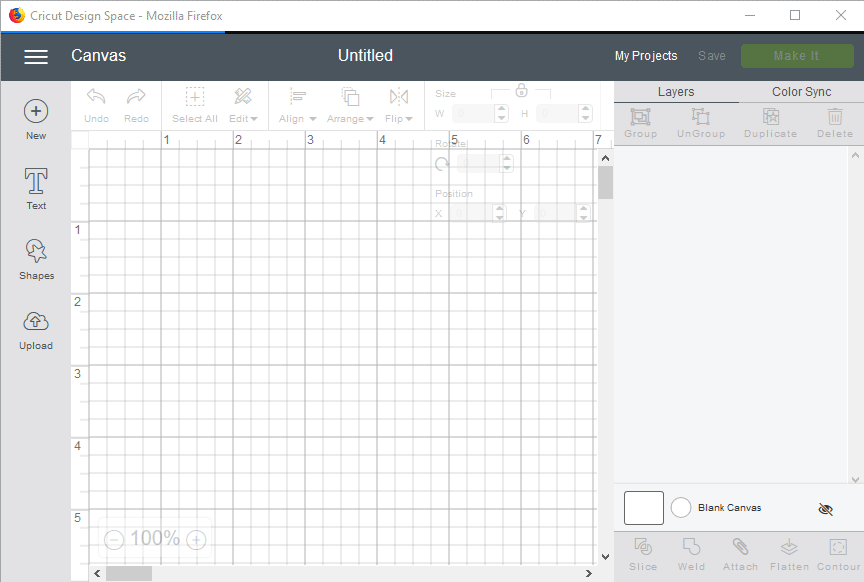Click the Redo arrow icon
The width and height of the screenshot is (864, 582).
coord(136,97)
